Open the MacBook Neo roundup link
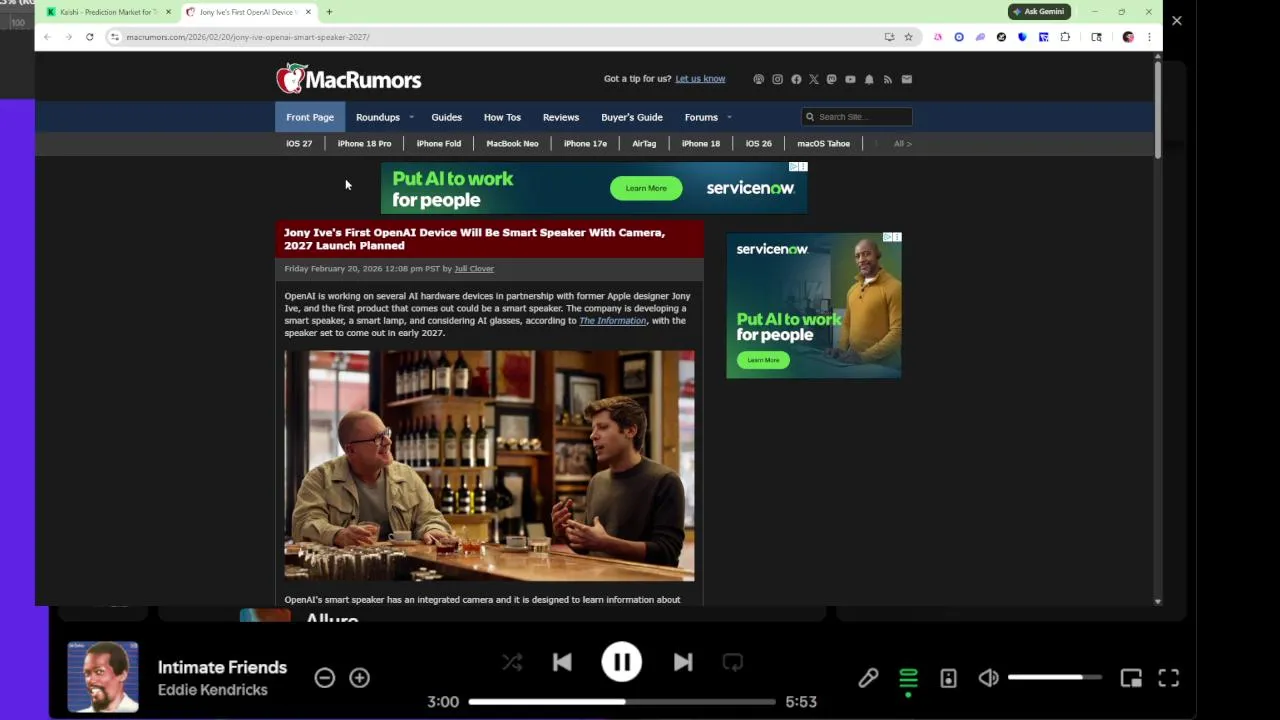This screenshot has height=720, width=1280. click(x=512, y=144)
